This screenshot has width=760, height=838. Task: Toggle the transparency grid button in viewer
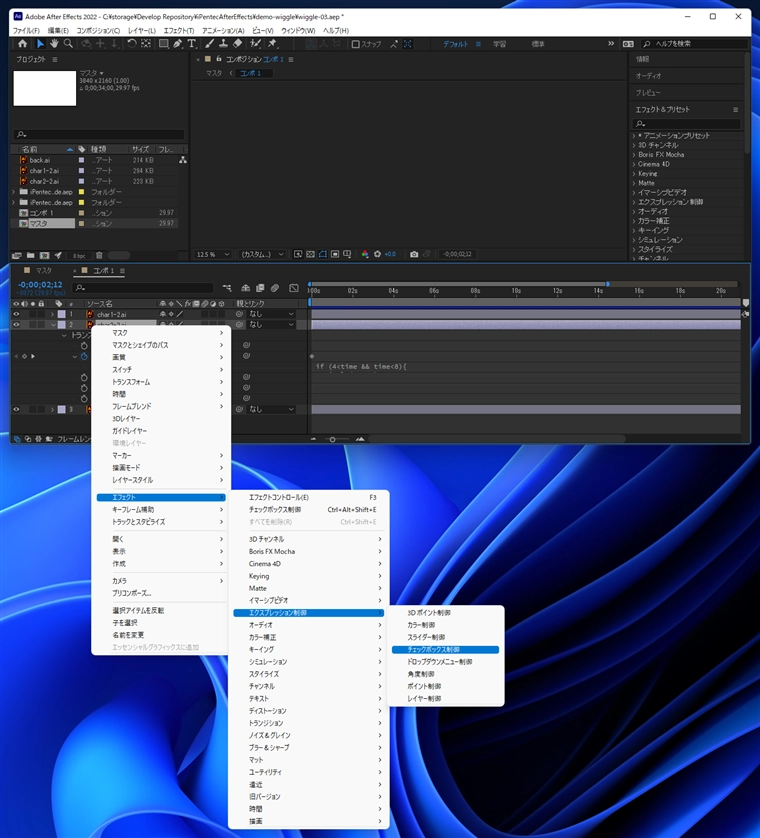[310, 254]
